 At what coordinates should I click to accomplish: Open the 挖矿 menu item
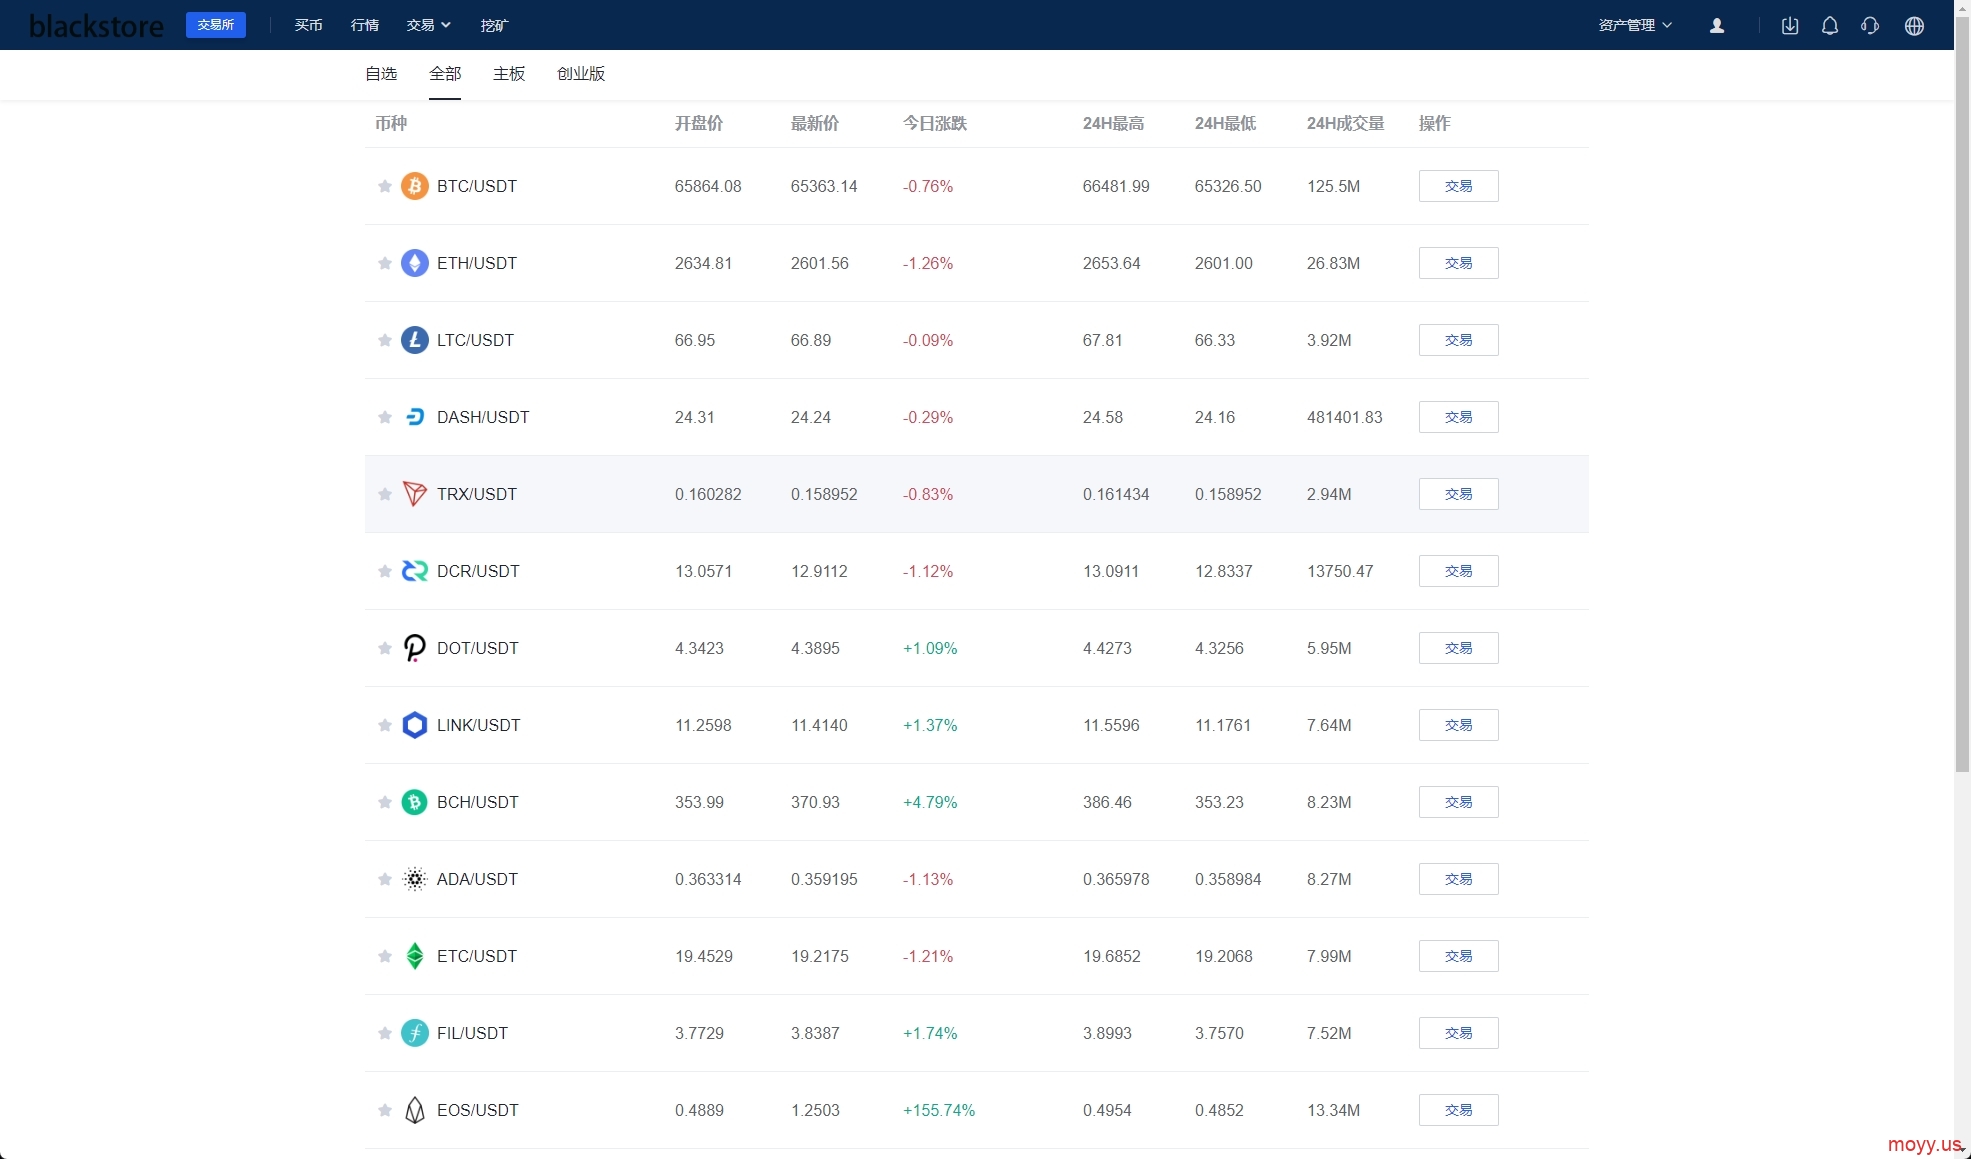495,25
